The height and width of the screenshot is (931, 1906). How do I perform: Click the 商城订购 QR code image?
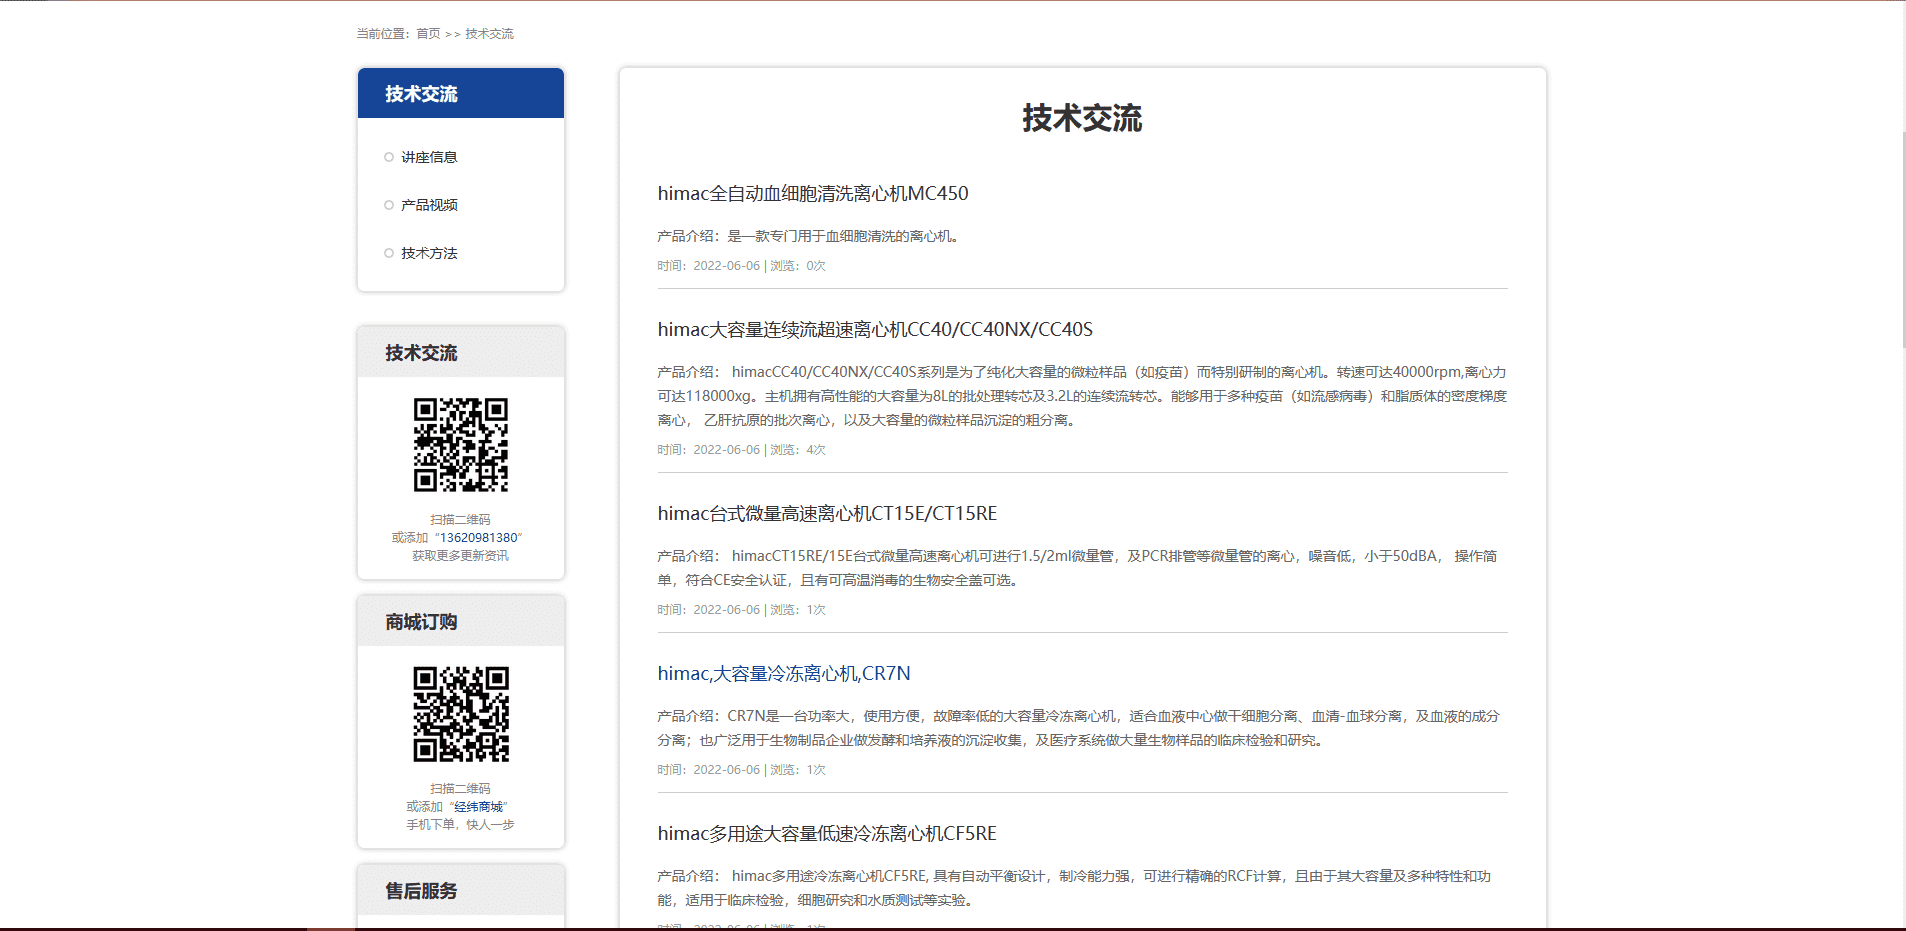click(461, 714)
